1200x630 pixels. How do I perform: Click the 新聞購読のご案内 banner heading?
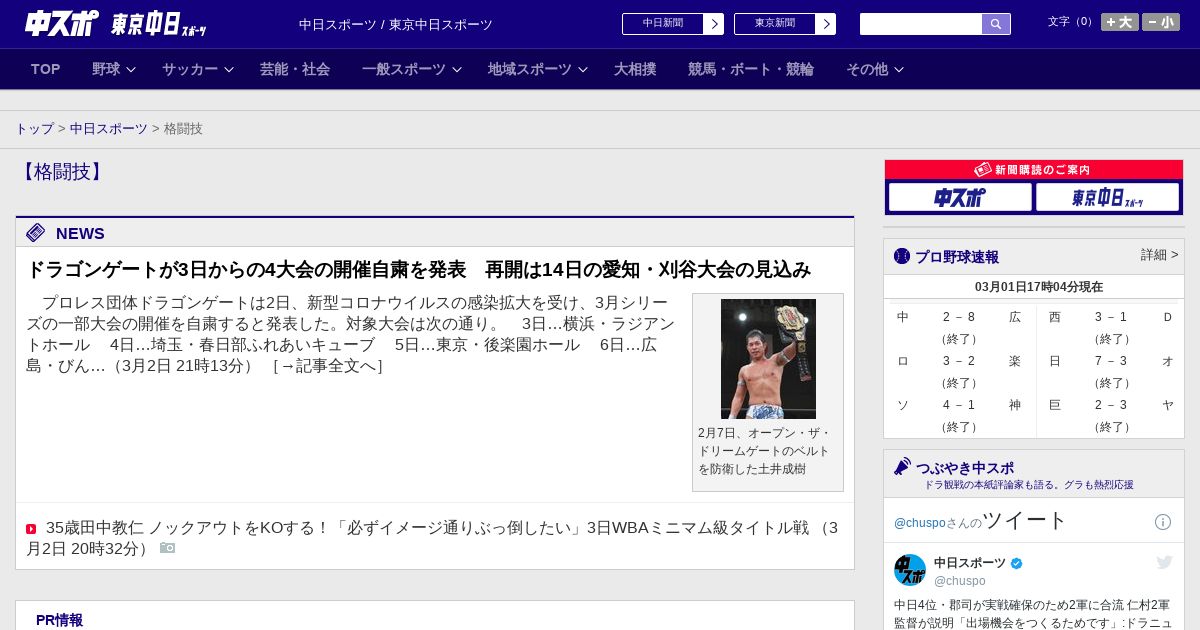pos(1034,170)
